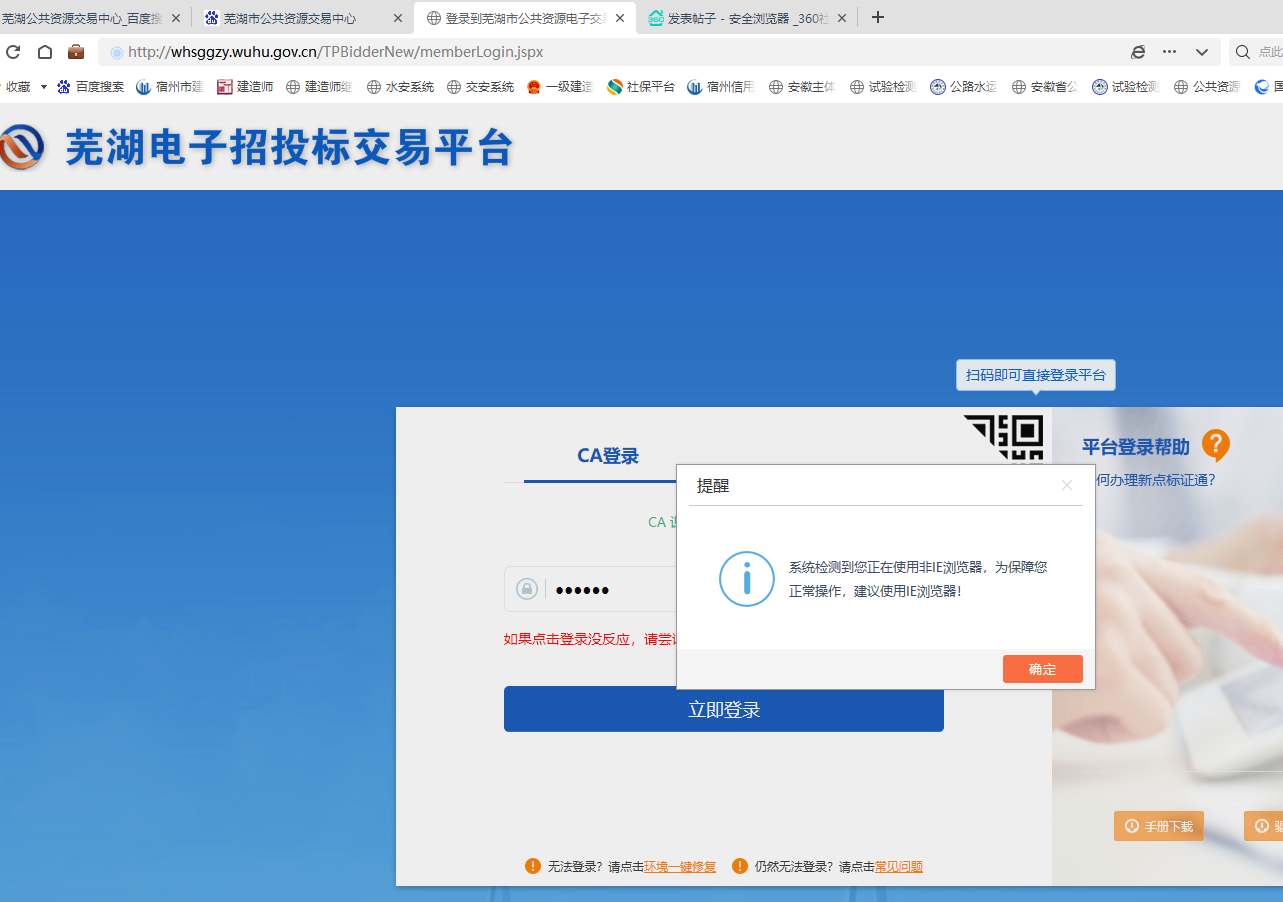This screenshot has width=1283, height=902.
Task: Open a new tab with plus button
Action: pos(878,18)
